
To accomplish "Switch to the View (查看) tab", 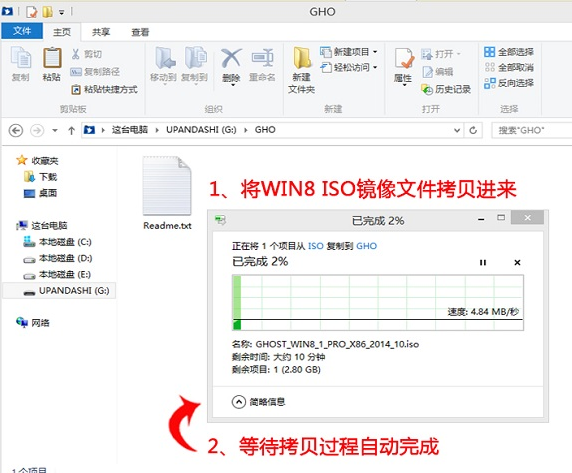I will tap(140, 32).
